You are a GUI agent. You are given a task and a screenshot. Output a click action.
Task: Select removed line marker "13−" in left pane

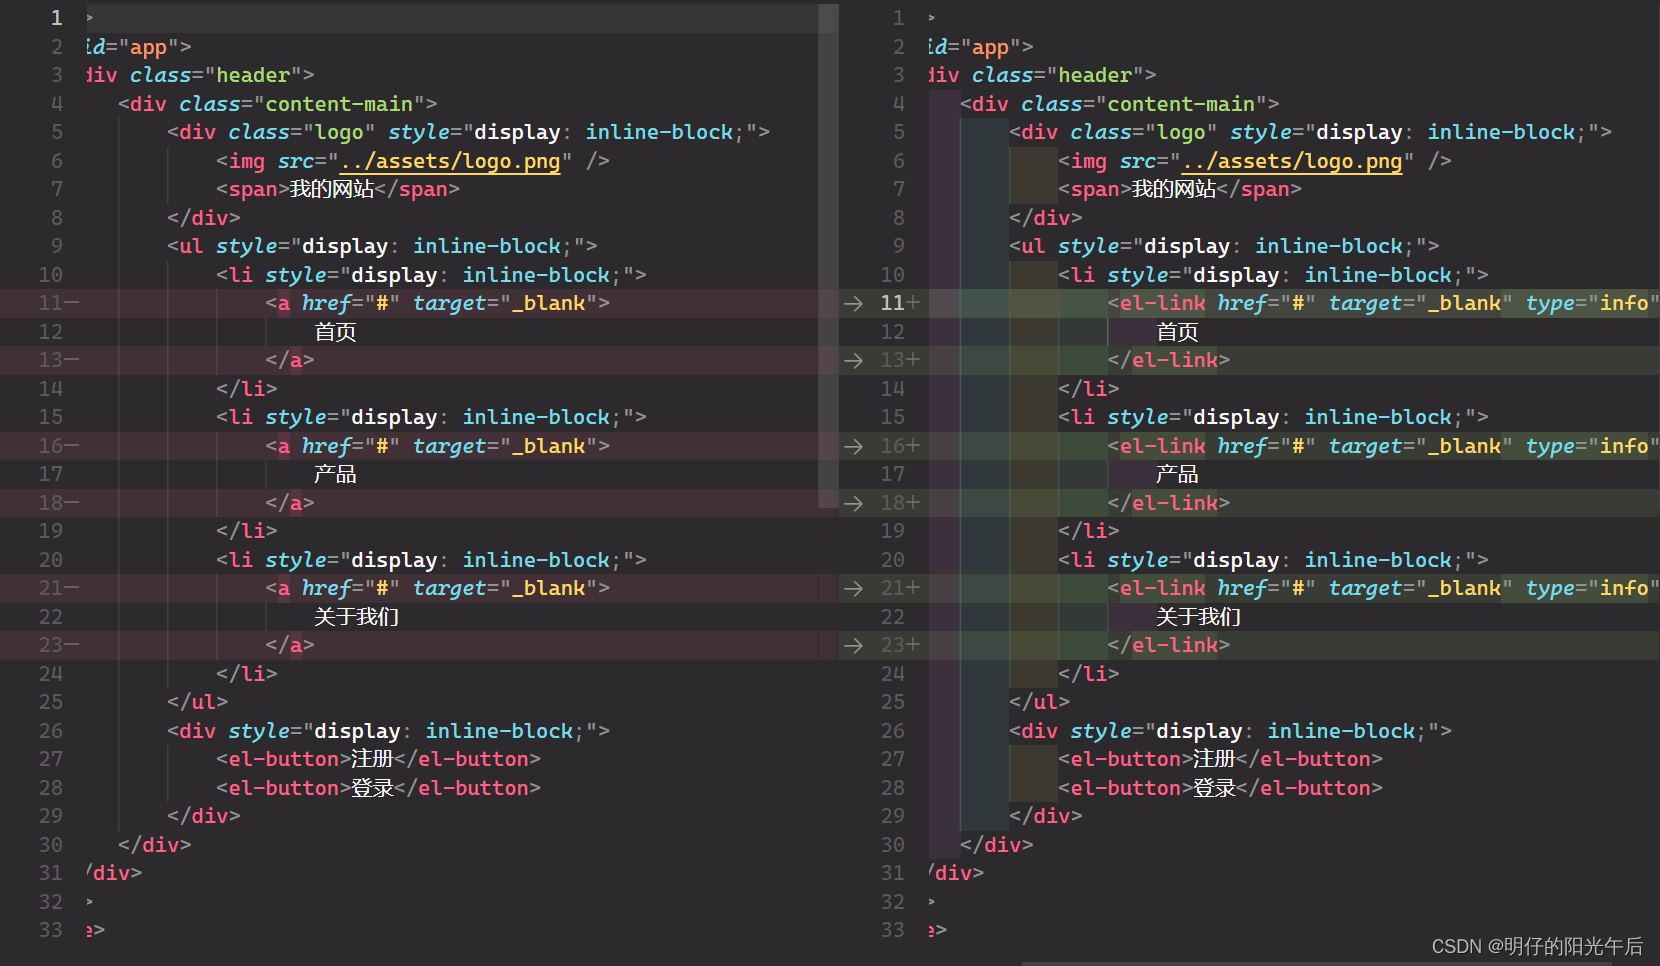[59, 360]
